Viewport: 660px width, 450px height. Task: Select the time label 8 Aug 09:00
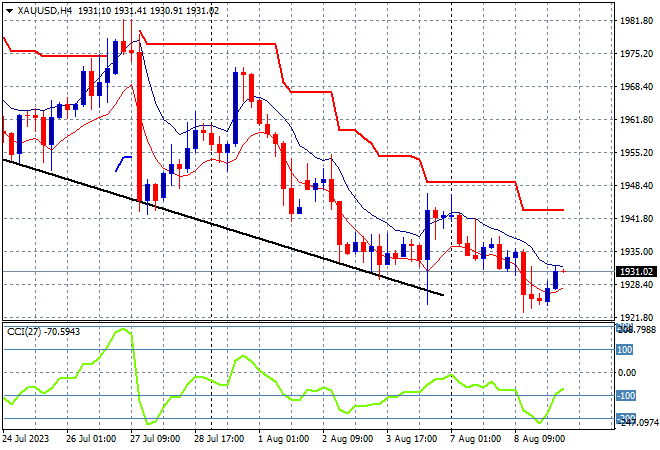[539, 439]
